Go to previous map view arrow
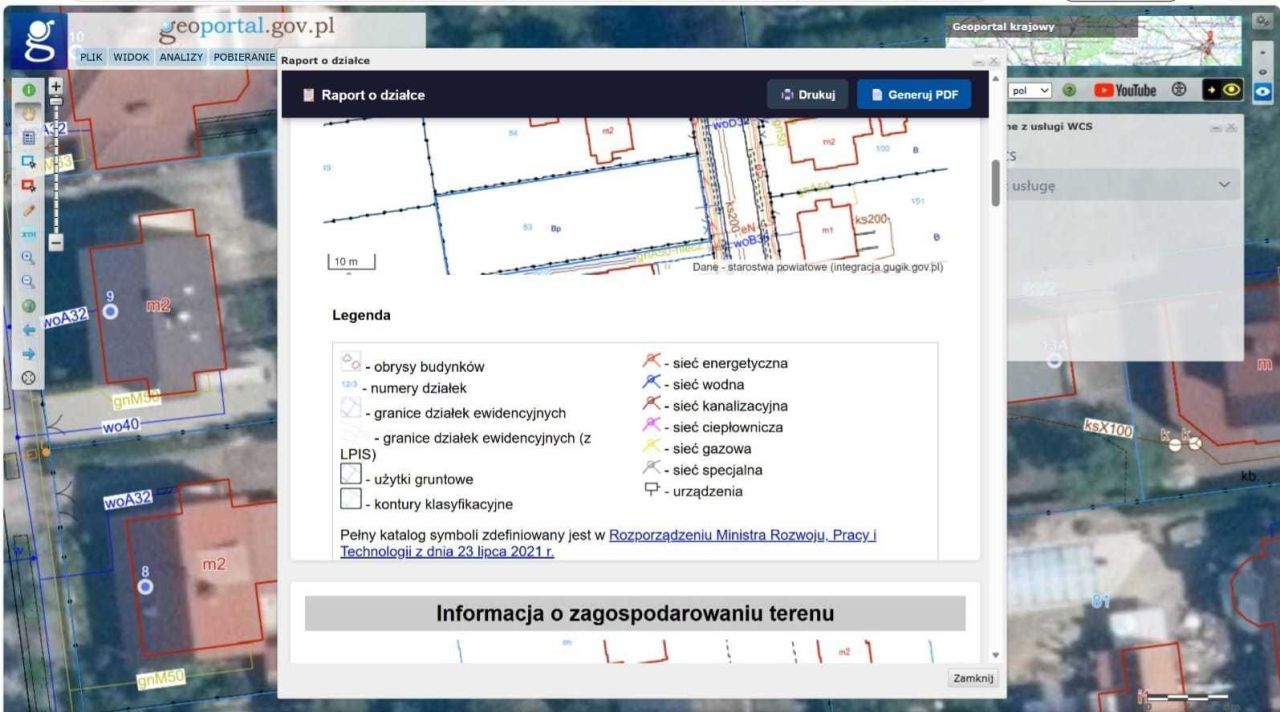This screenshot has height=712, width=1280. click(x=29, y=330)
